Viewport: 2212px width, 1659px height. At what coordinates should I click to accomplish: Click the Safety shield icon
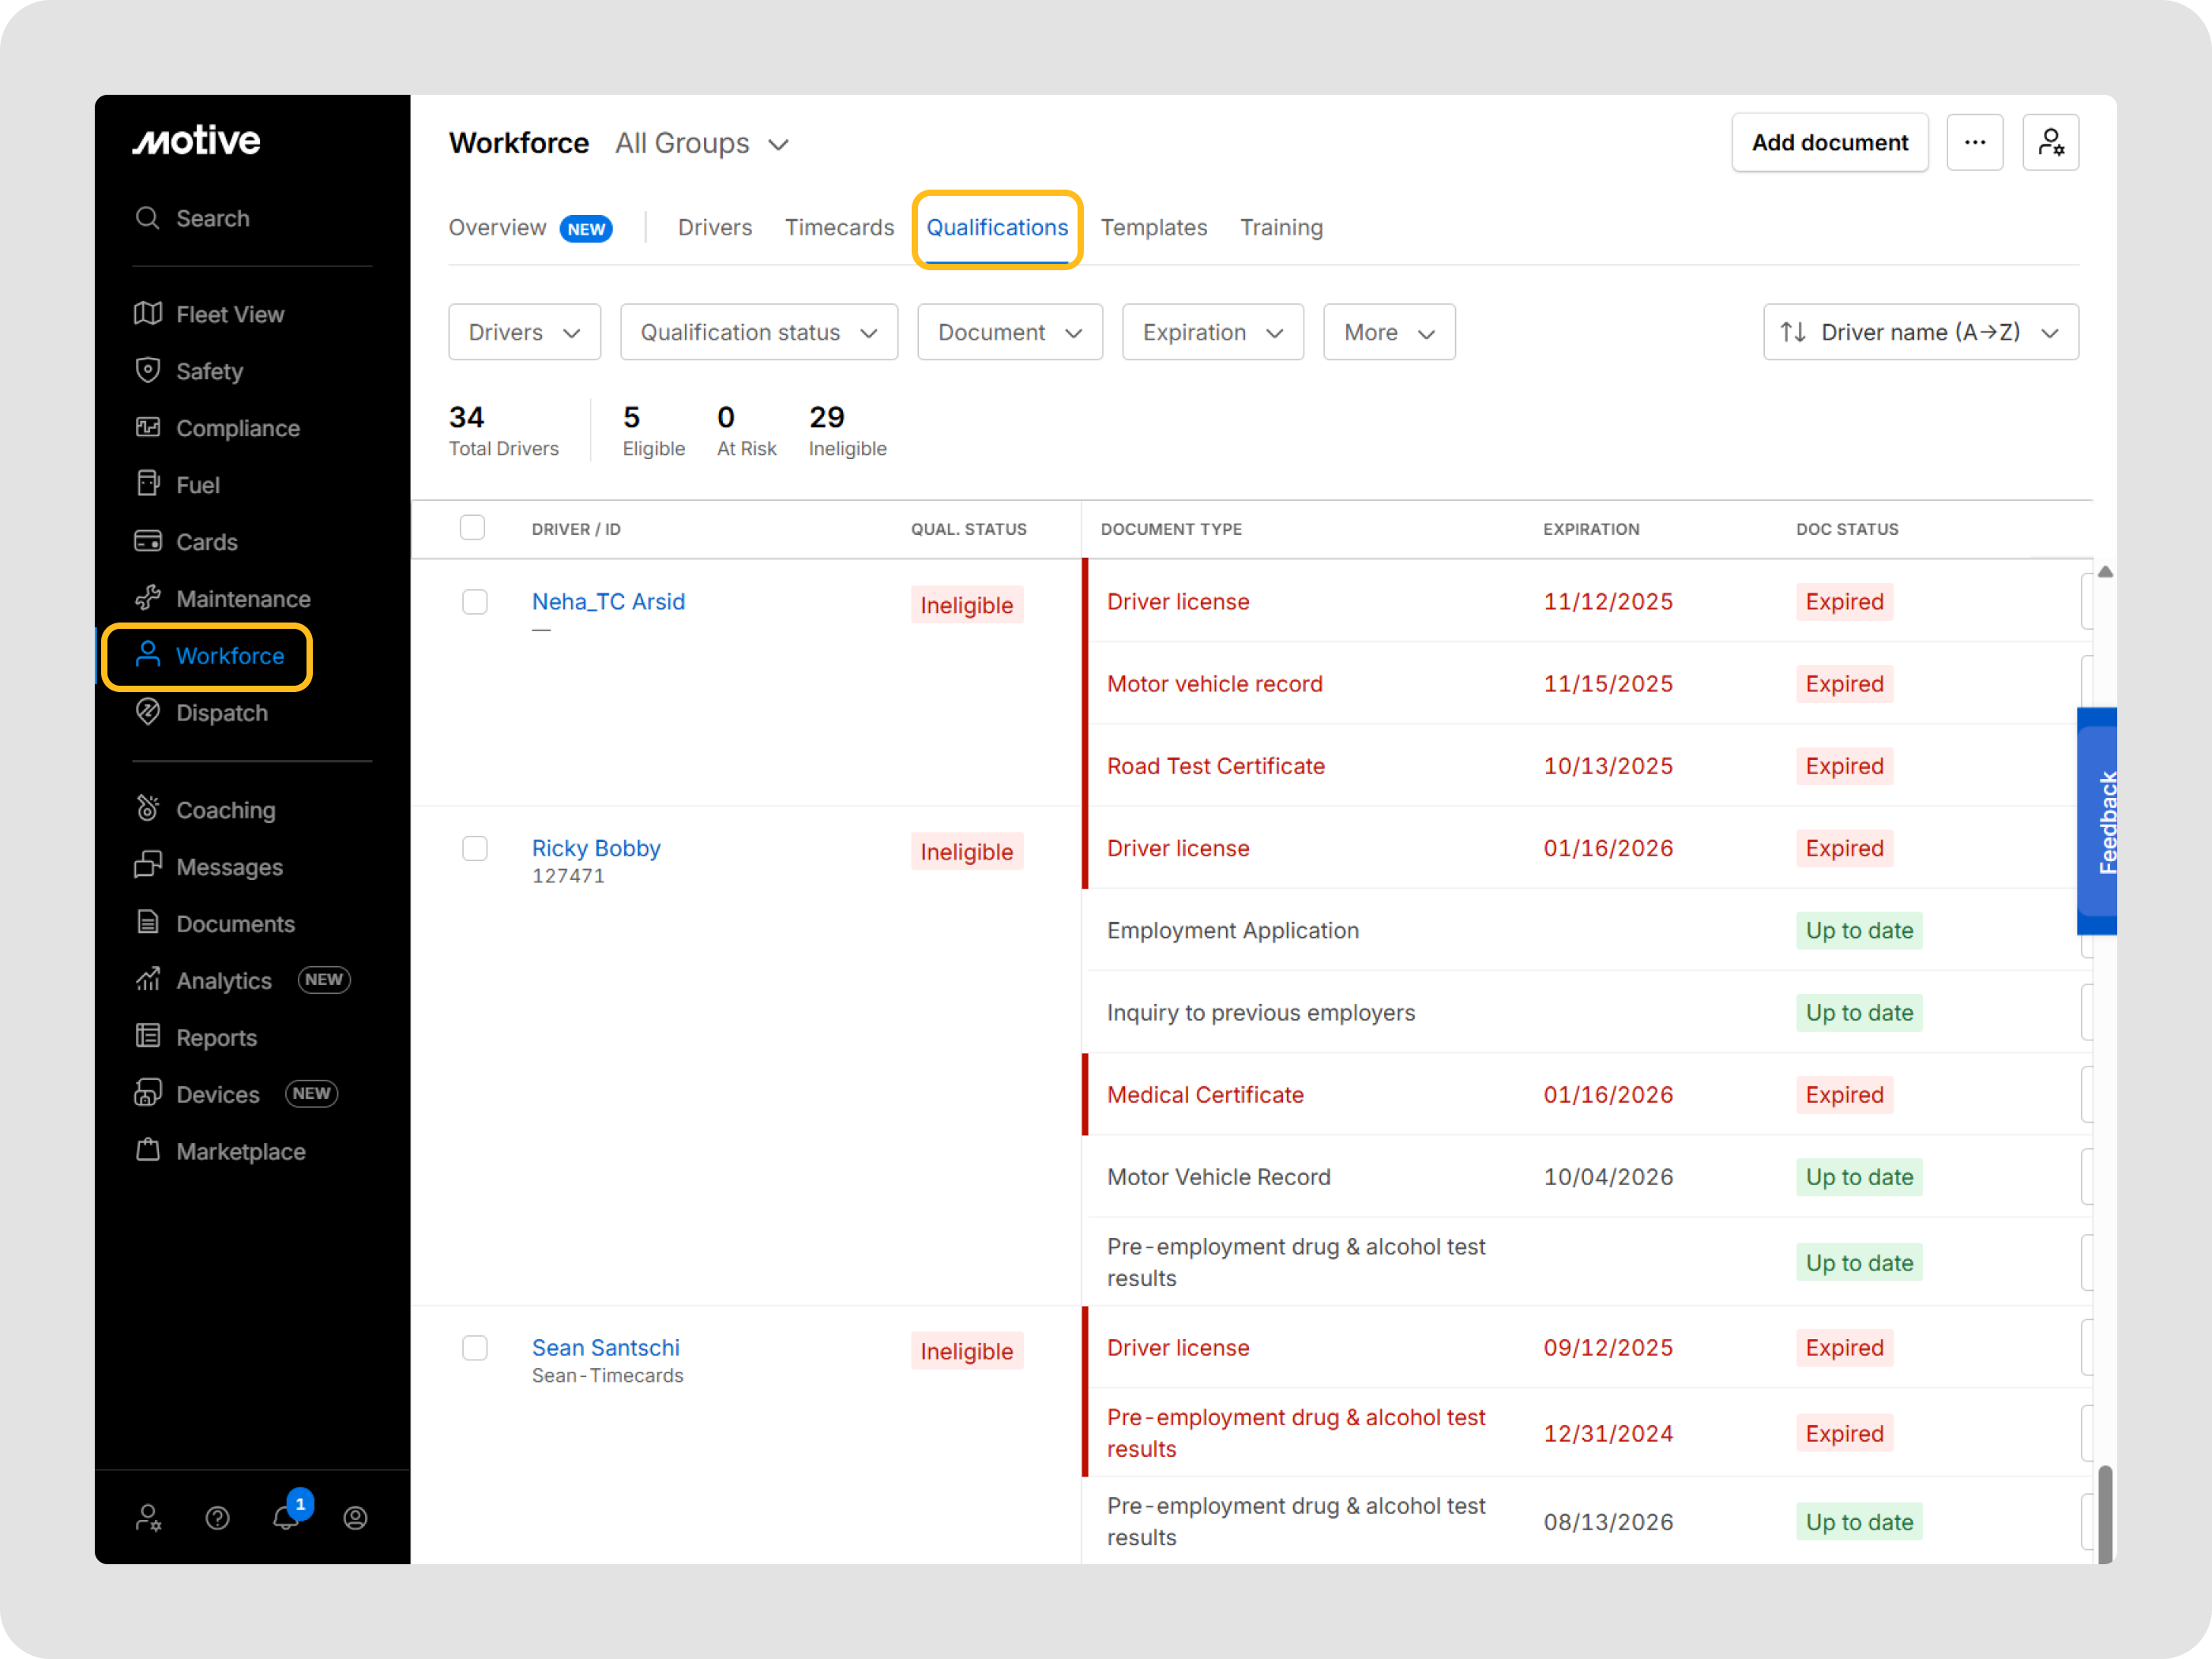tap(148, 371)
